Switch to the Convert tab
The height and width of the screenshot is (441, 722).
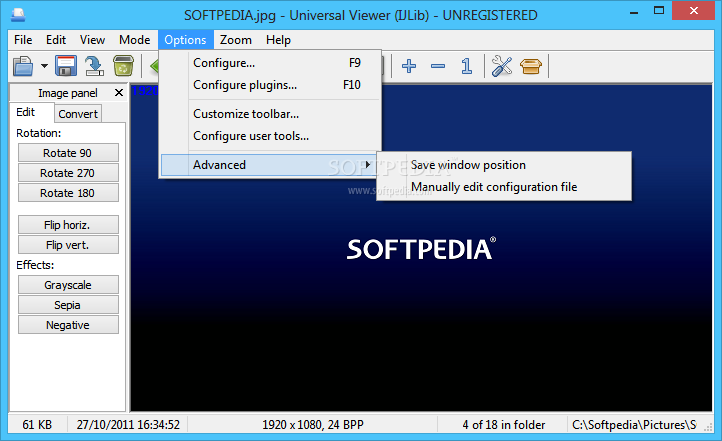78,114
